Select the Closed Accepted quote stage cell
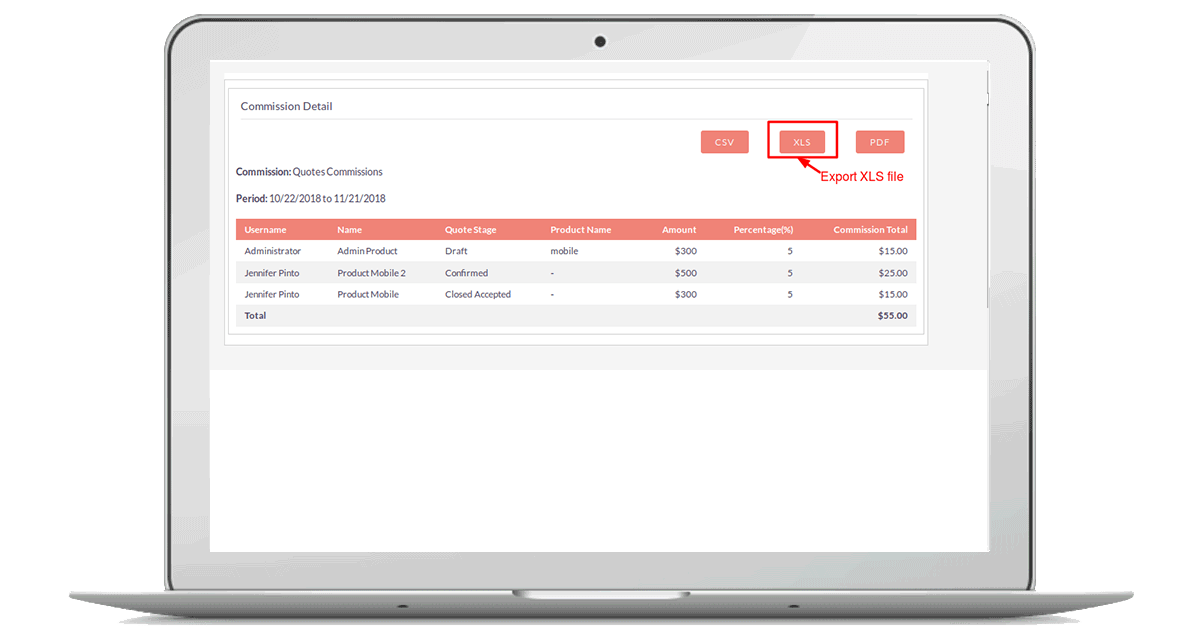 tap(477, 295)
